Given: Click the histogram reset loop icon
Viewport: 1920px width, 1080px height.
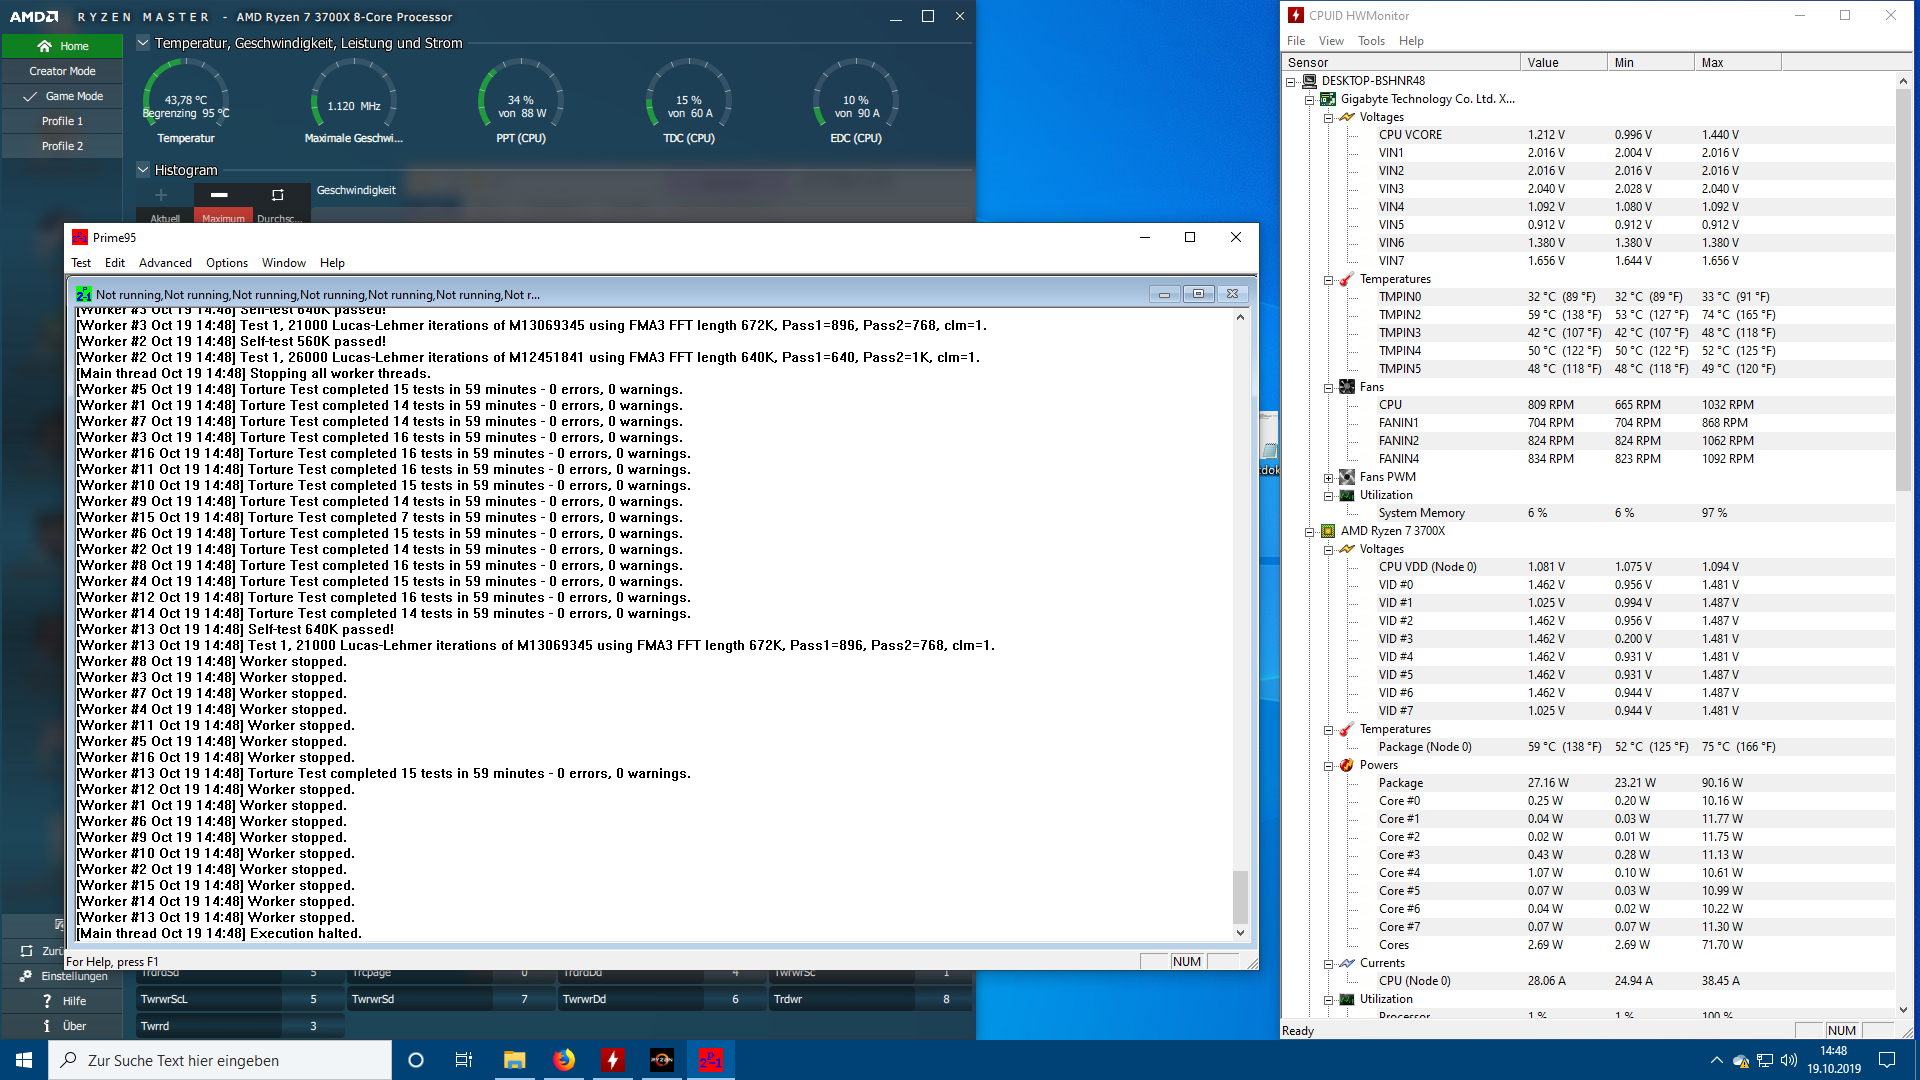Looking at the screenshot, I should click(278, 194).
